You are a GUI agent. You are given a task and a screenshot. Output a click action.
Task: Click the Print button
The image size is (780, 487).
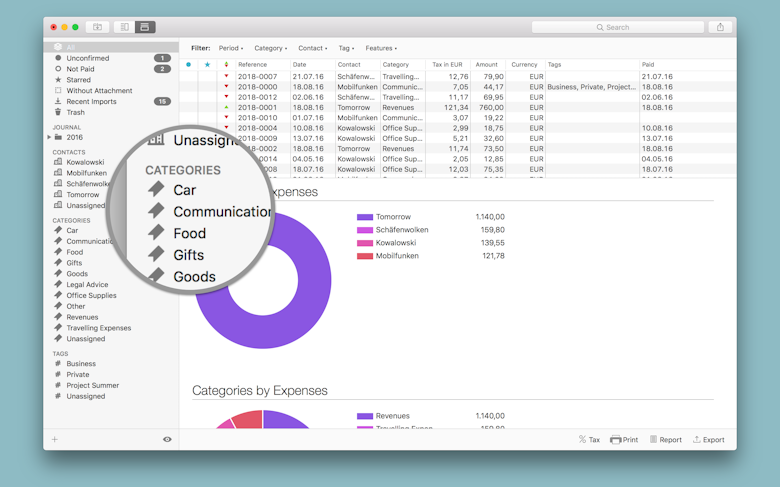[x=624, y=440]
